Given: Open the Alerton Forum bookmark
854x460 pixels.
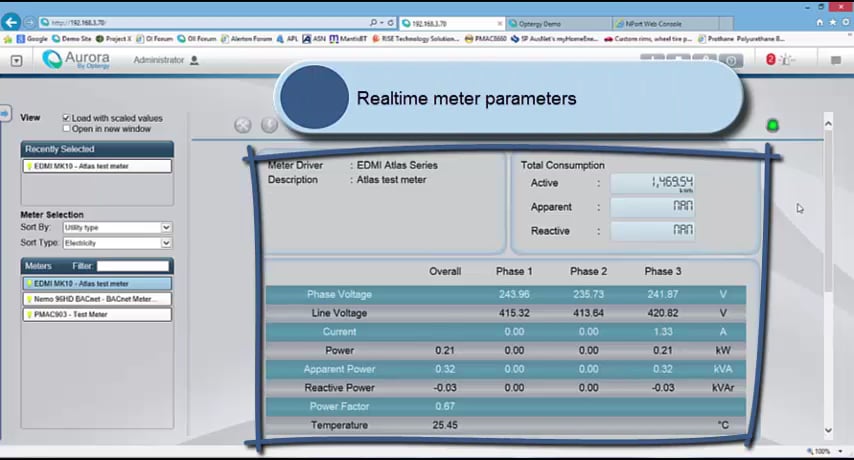Looking at the screenshot, I should pos(247,39).
